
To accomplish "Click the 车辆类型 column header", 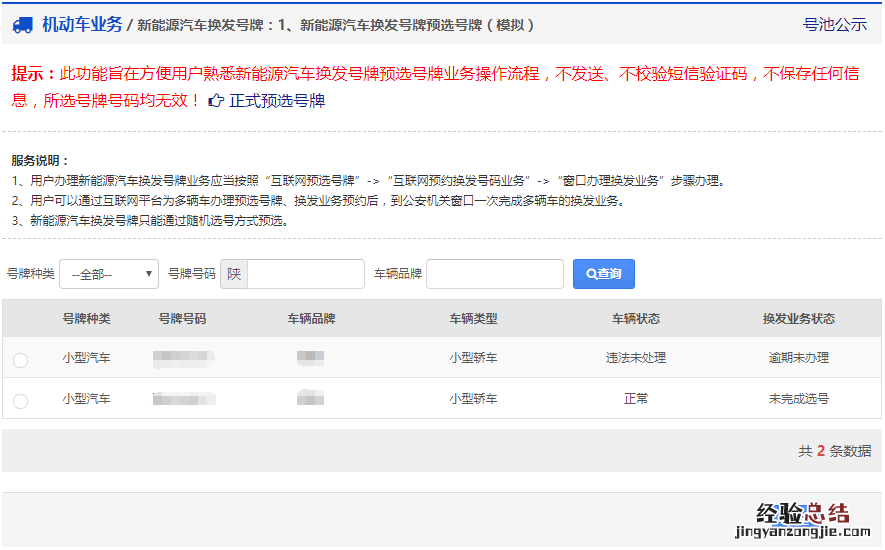I will point(473,319).
